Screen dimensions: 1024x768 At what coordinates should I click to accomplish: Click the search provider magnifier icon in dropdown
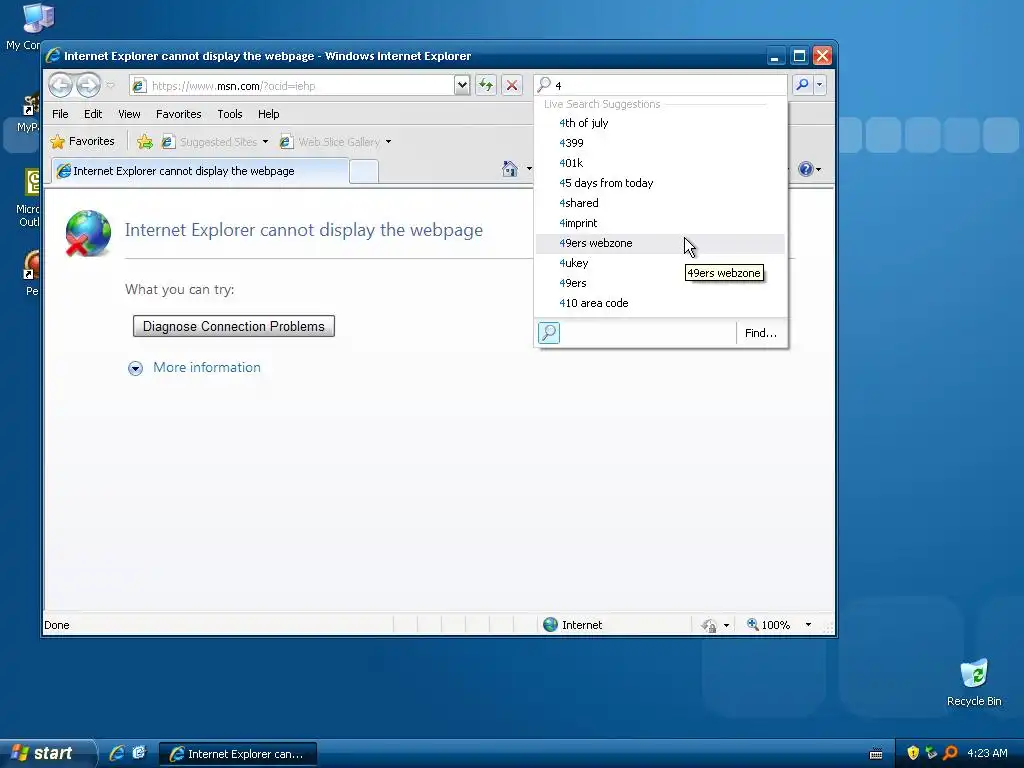(x=549, y=332)
